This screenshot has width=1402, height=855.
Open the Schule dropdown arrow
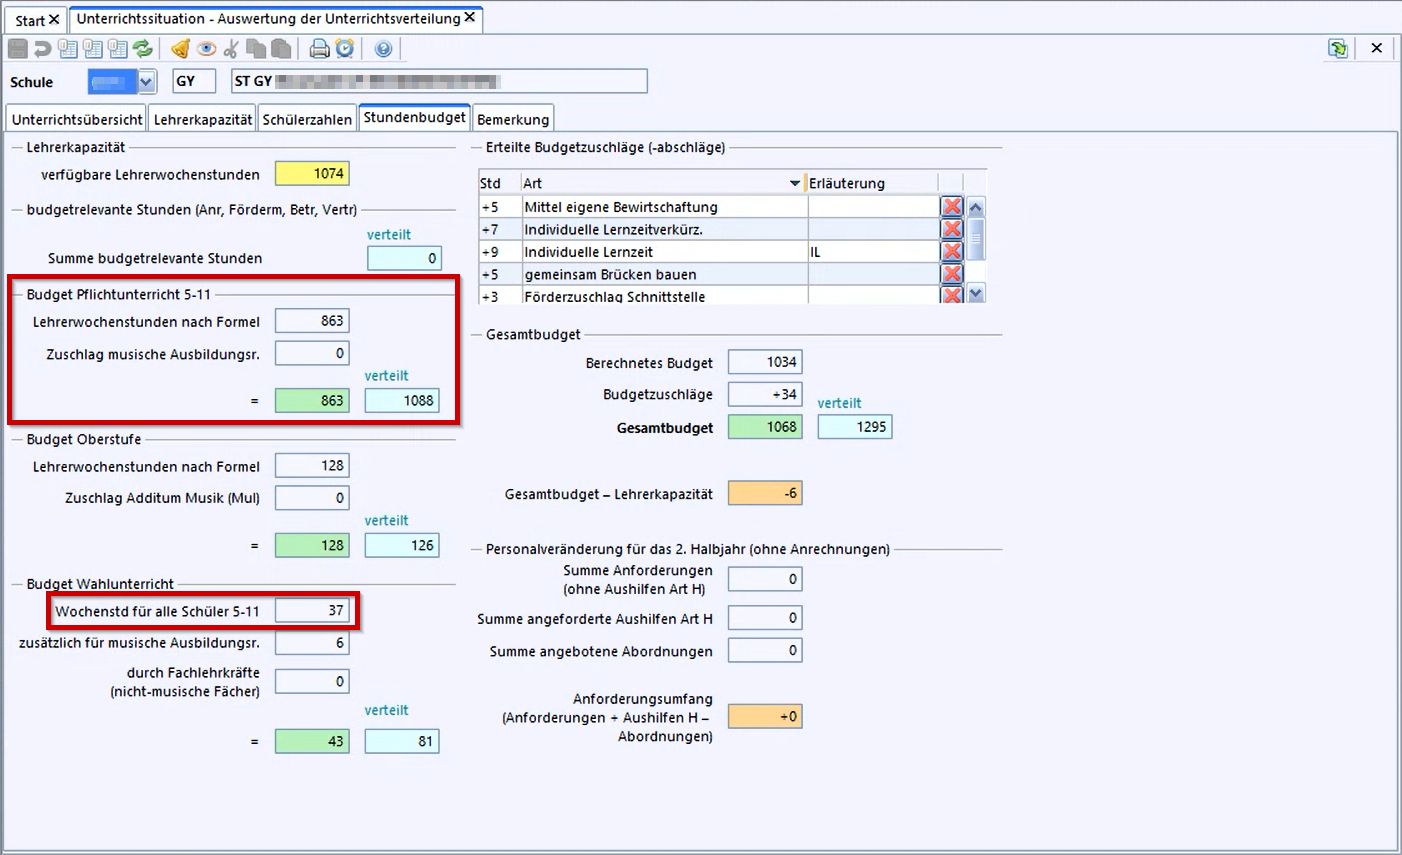tap(147, 82)
